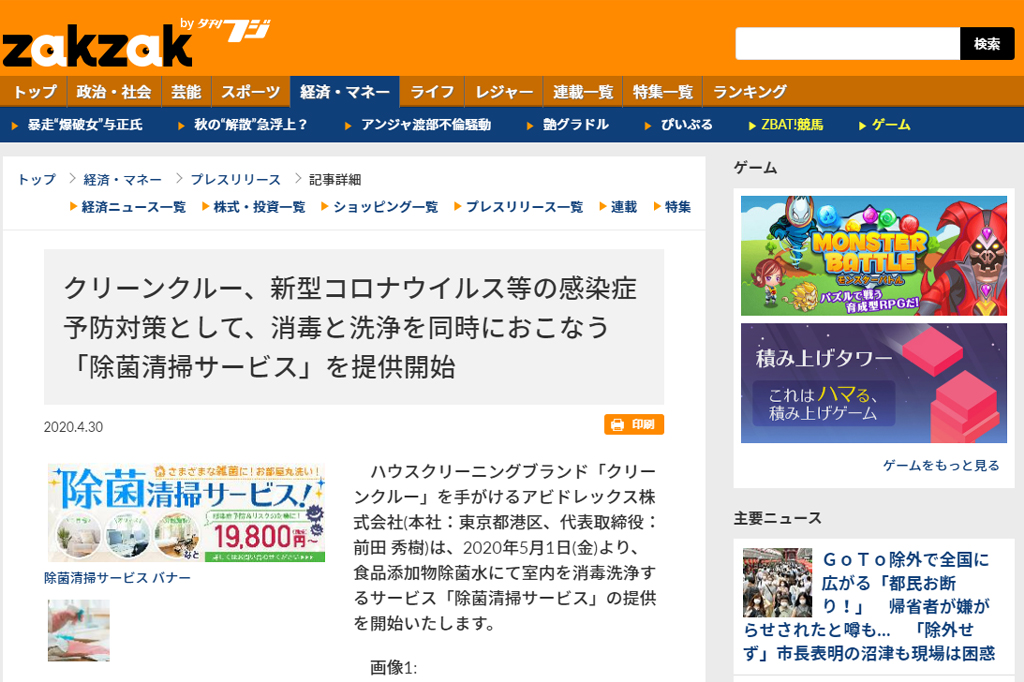Open the スポーツ navigation tab

pos(251,92)
